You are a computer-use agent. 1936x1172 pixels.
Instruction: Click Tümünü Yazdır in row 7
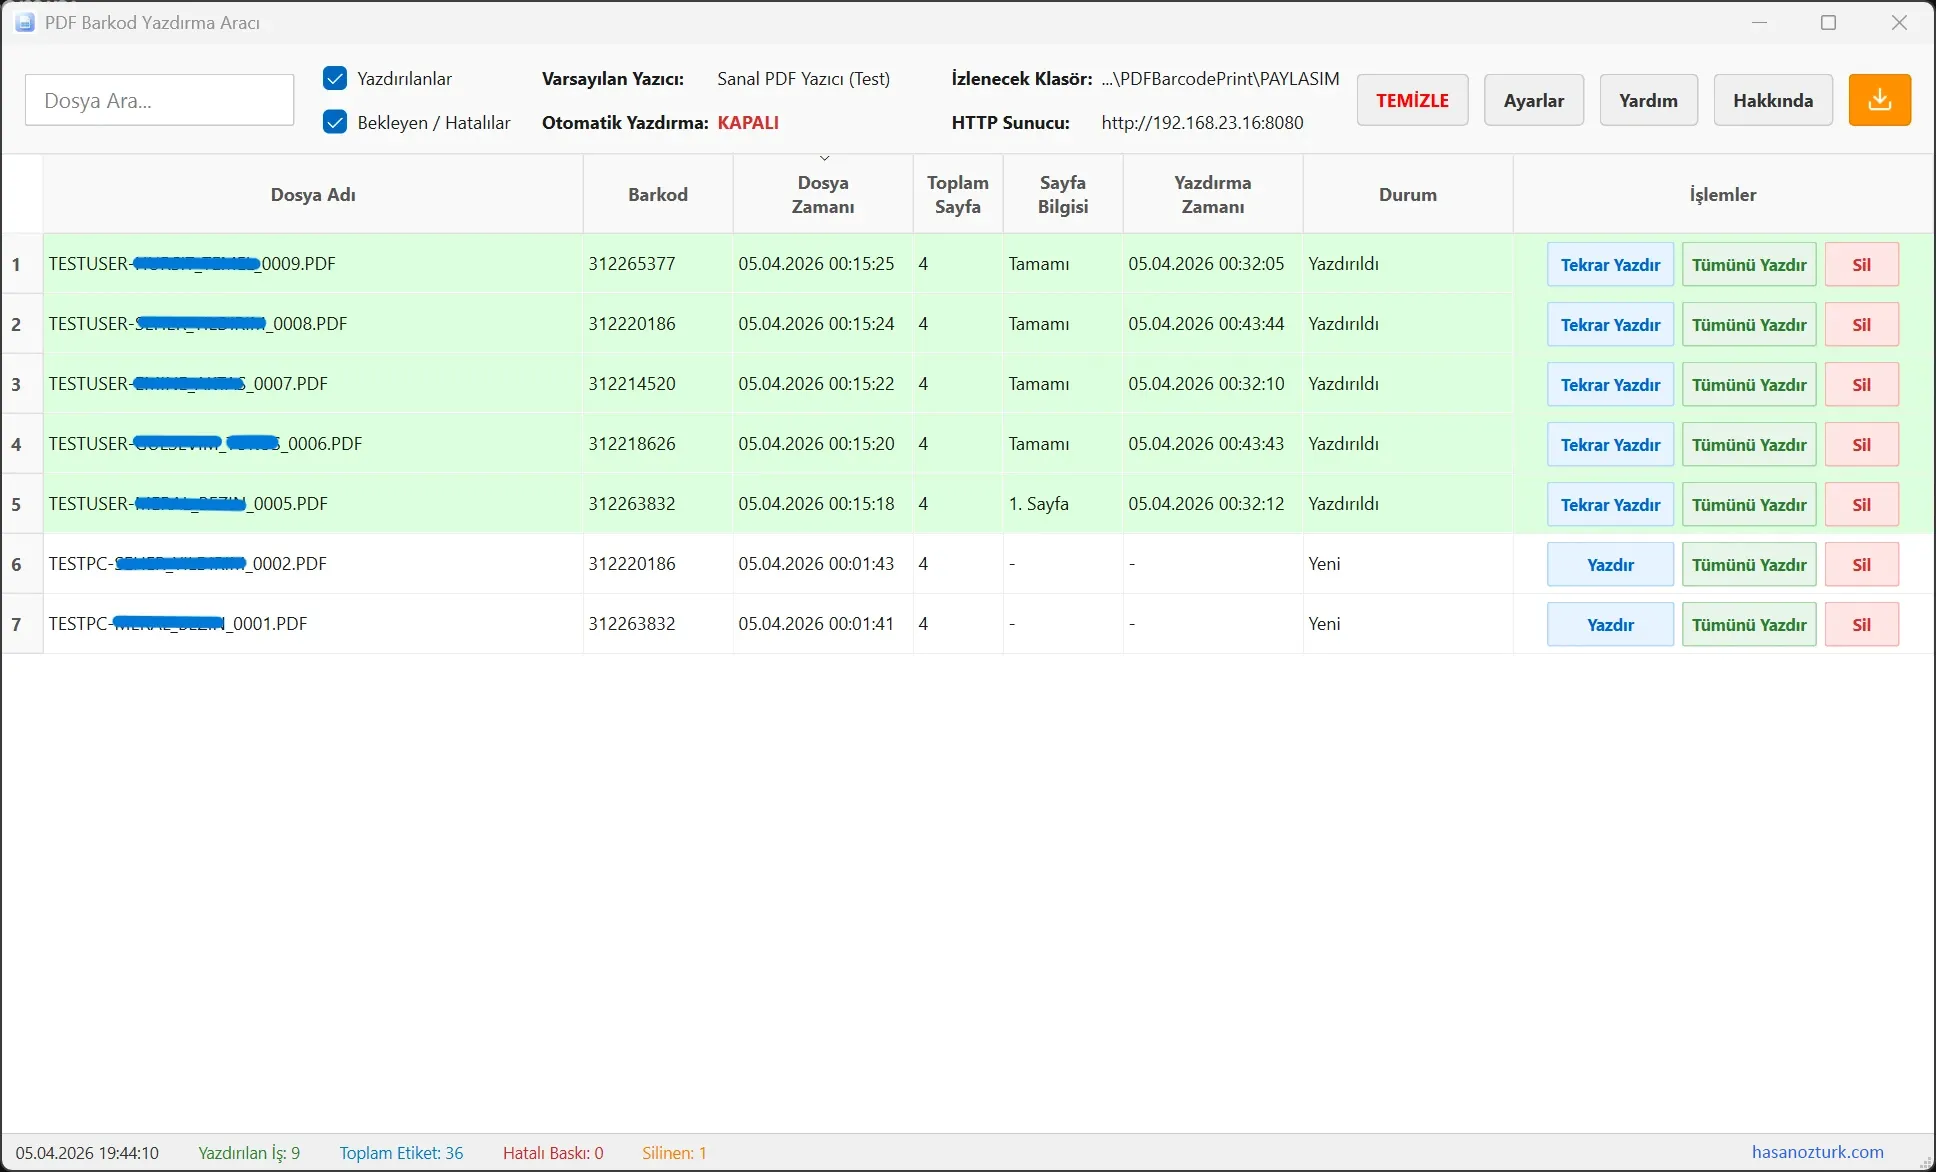1749,624
